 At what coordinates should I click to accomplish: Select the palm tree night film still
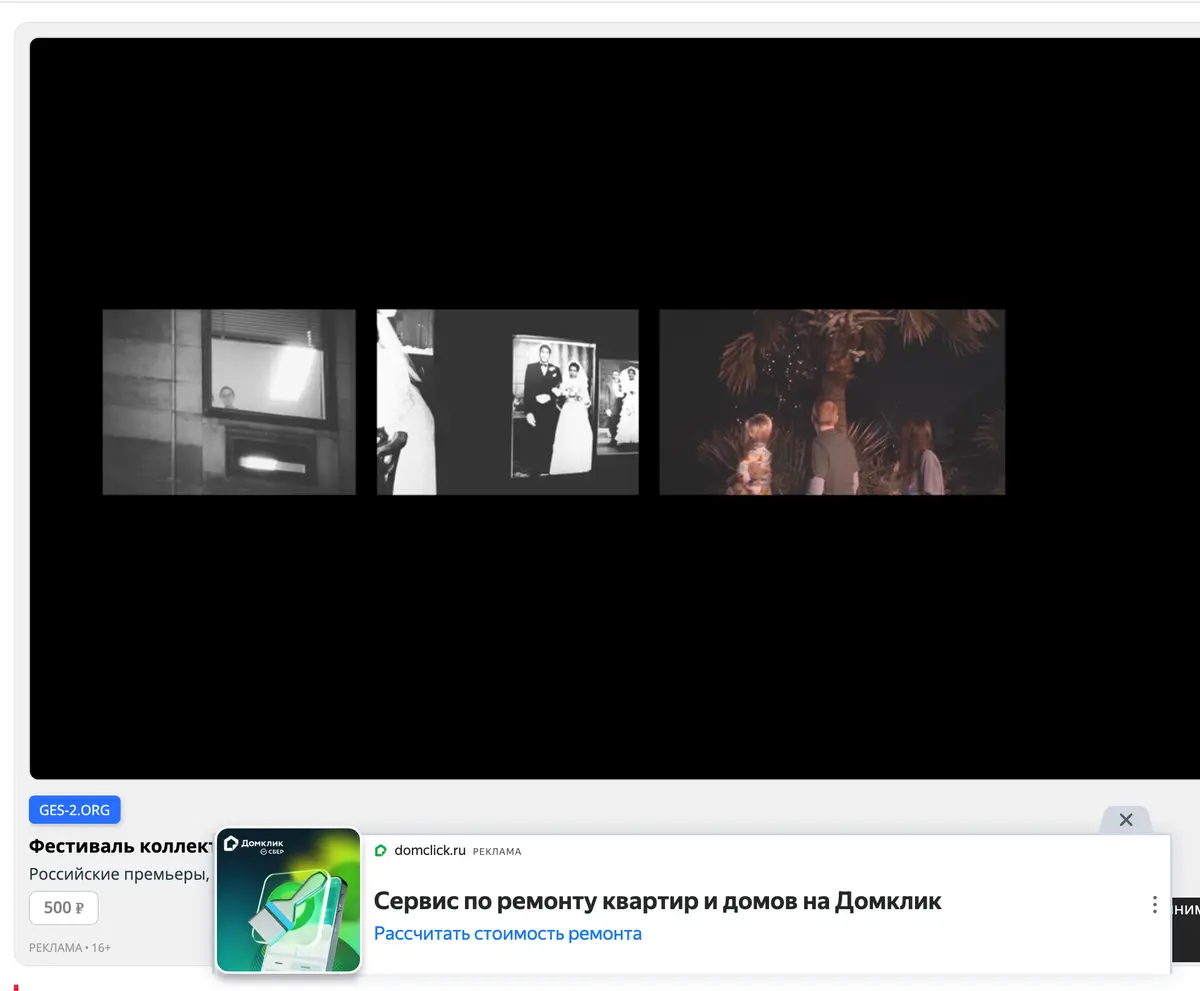tap(832, 402)
